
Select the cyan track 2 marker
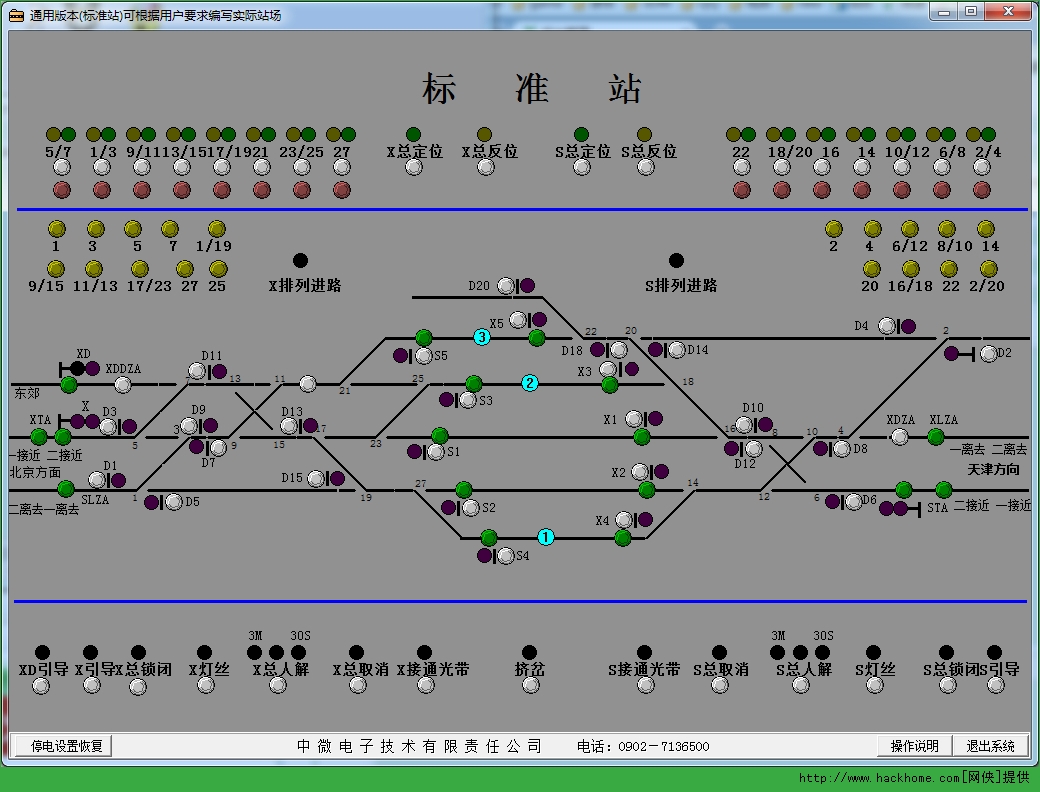tap(529, 383)
